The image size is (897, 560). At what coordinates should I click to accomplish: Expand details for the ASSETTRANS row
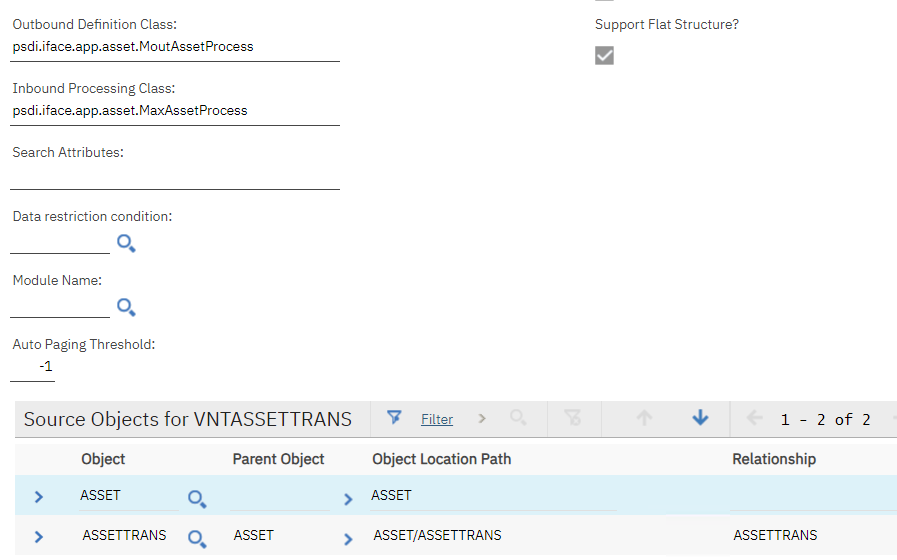click(39, 537)
